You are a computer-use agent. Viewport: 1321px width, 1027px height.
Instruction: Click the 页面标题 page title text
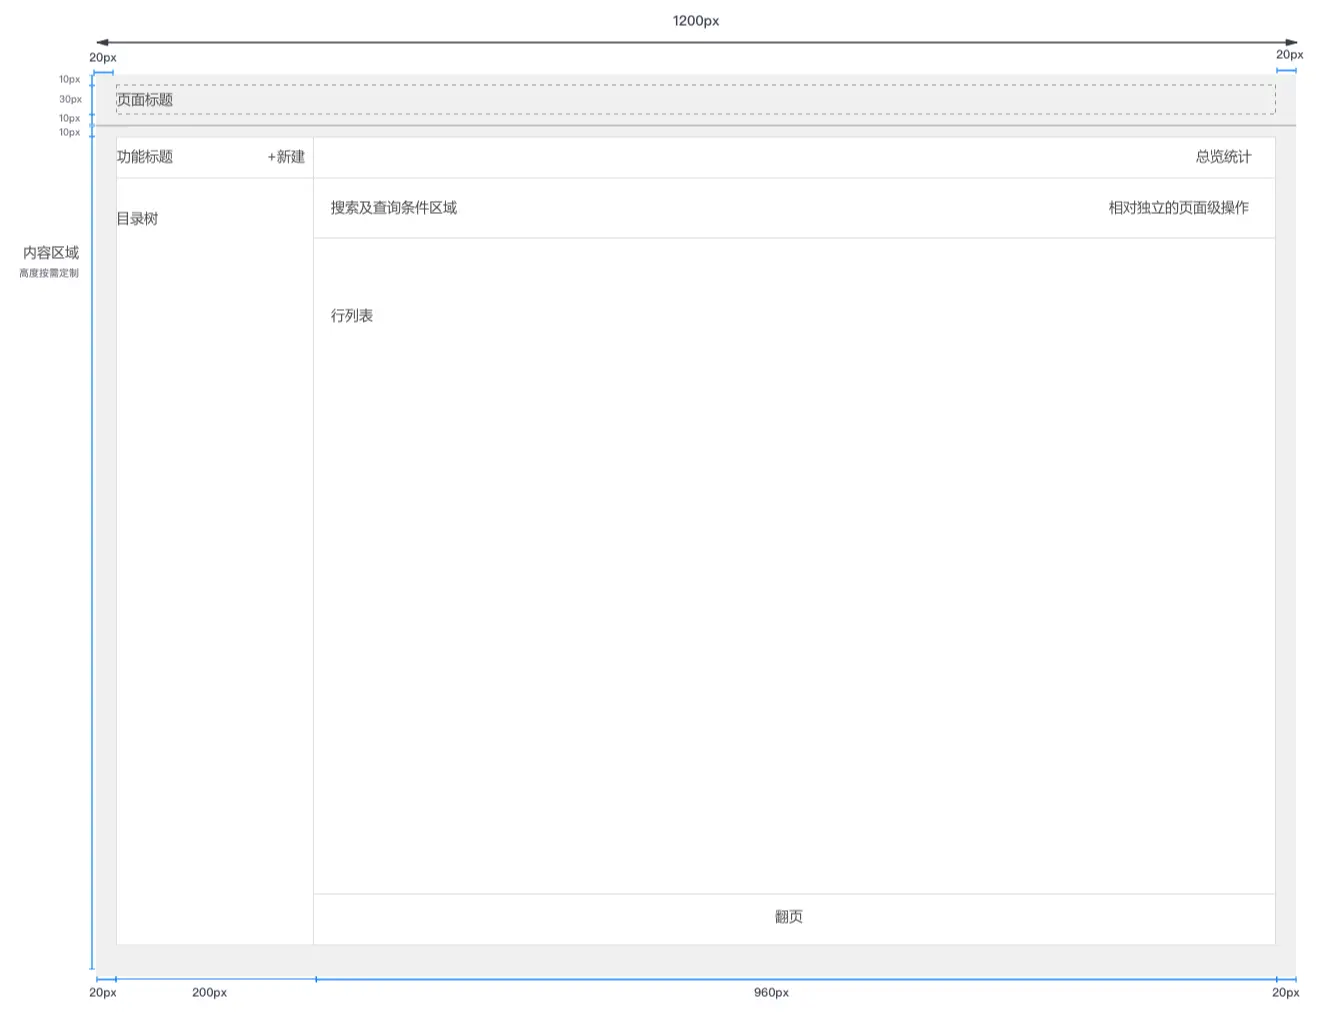145,100
